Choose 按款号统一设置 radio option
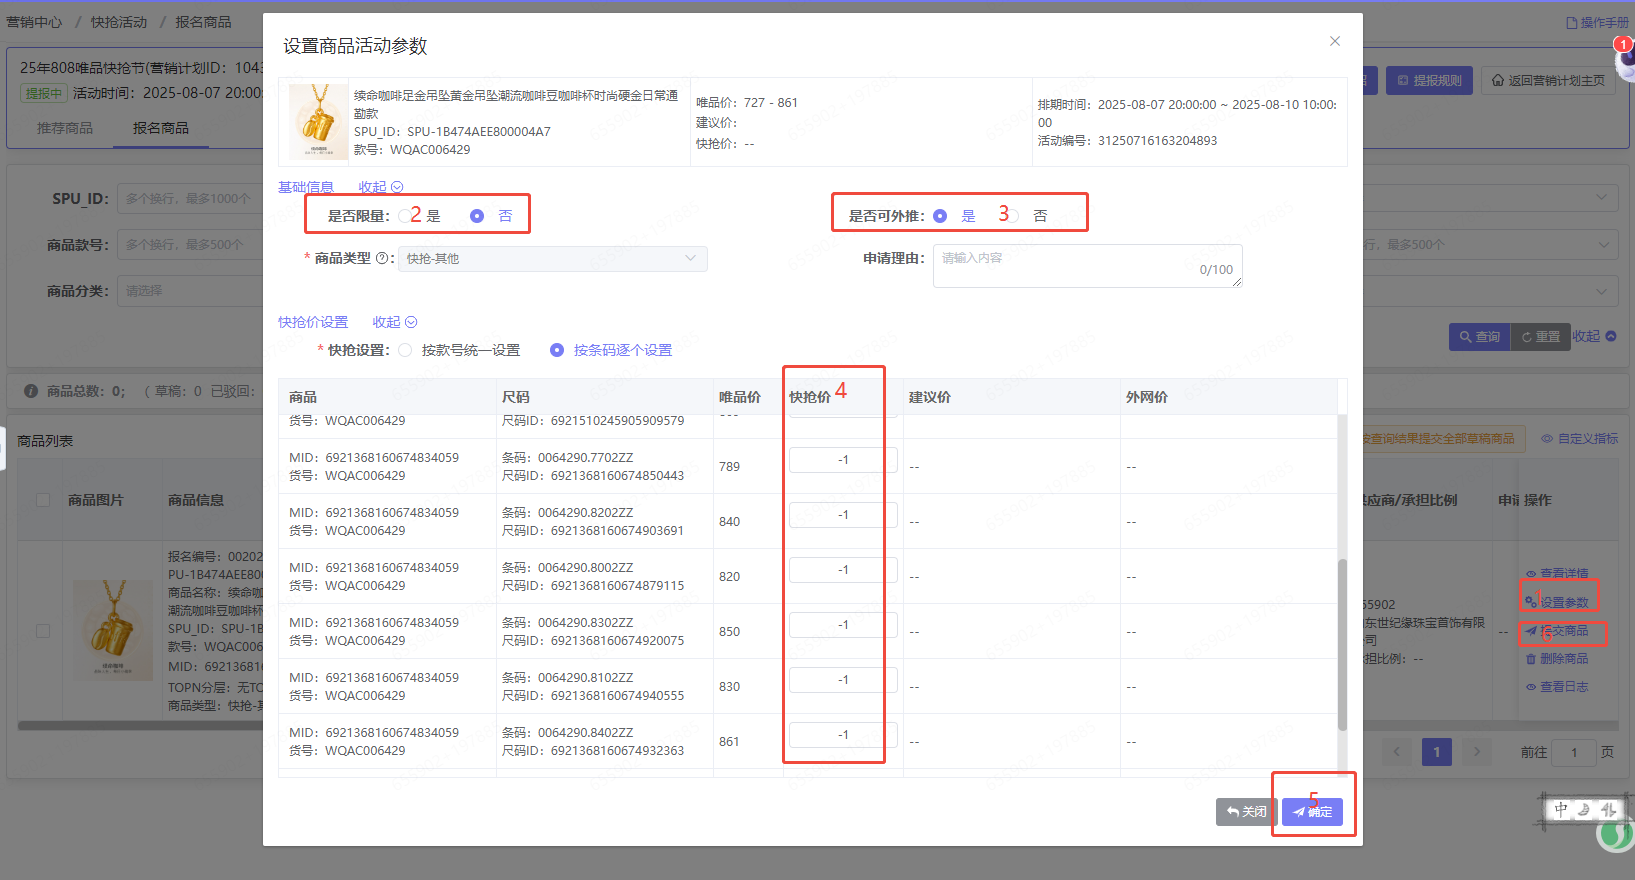 coord(405,350)
